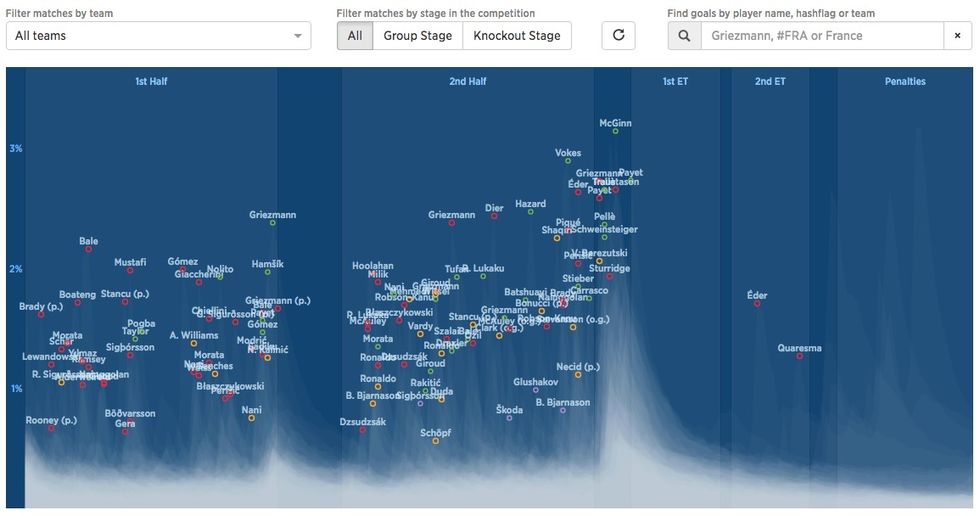
Task: Click the 2nd Half section label
Action: coord(468,81)
